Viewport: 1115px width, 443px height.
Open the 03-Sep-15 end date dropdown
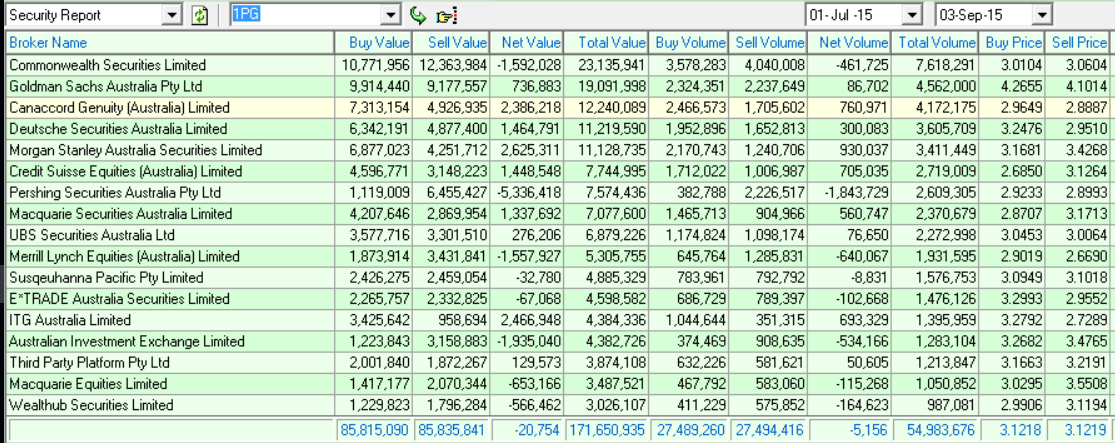click(1042, 15)
